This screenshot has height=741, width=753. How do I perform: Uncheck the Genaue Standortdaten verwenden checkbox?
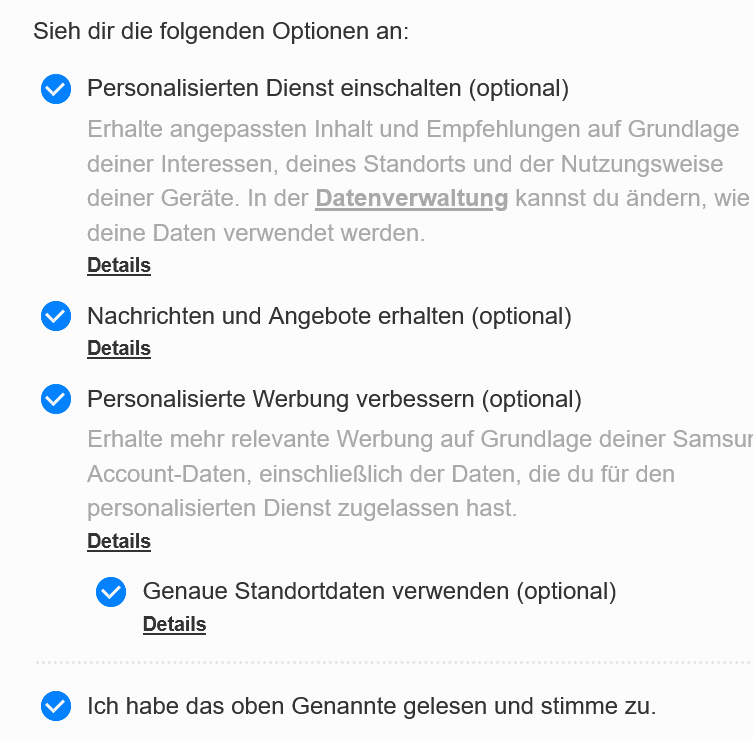(x=111, y=592)
